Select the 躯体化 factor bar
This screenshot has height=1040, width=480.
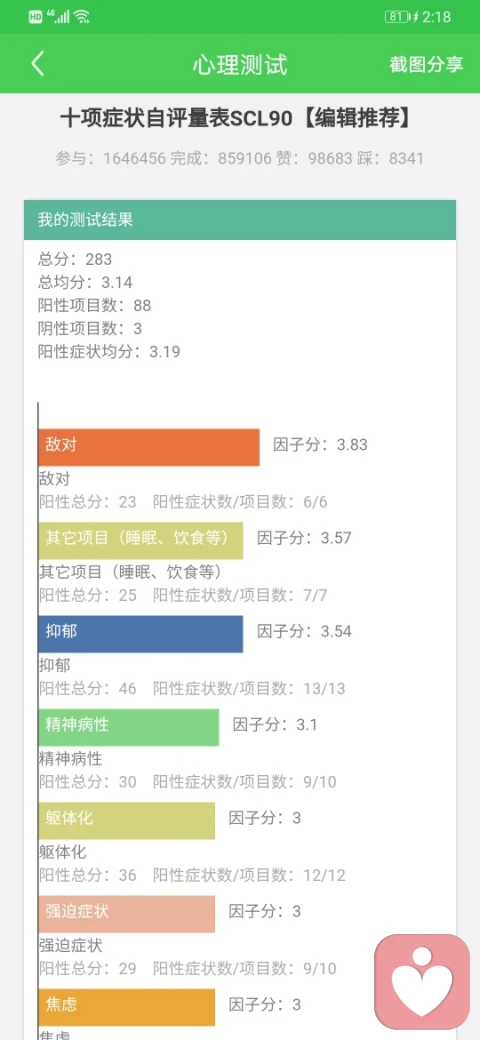pyautogui.click(x=127, y=821)
